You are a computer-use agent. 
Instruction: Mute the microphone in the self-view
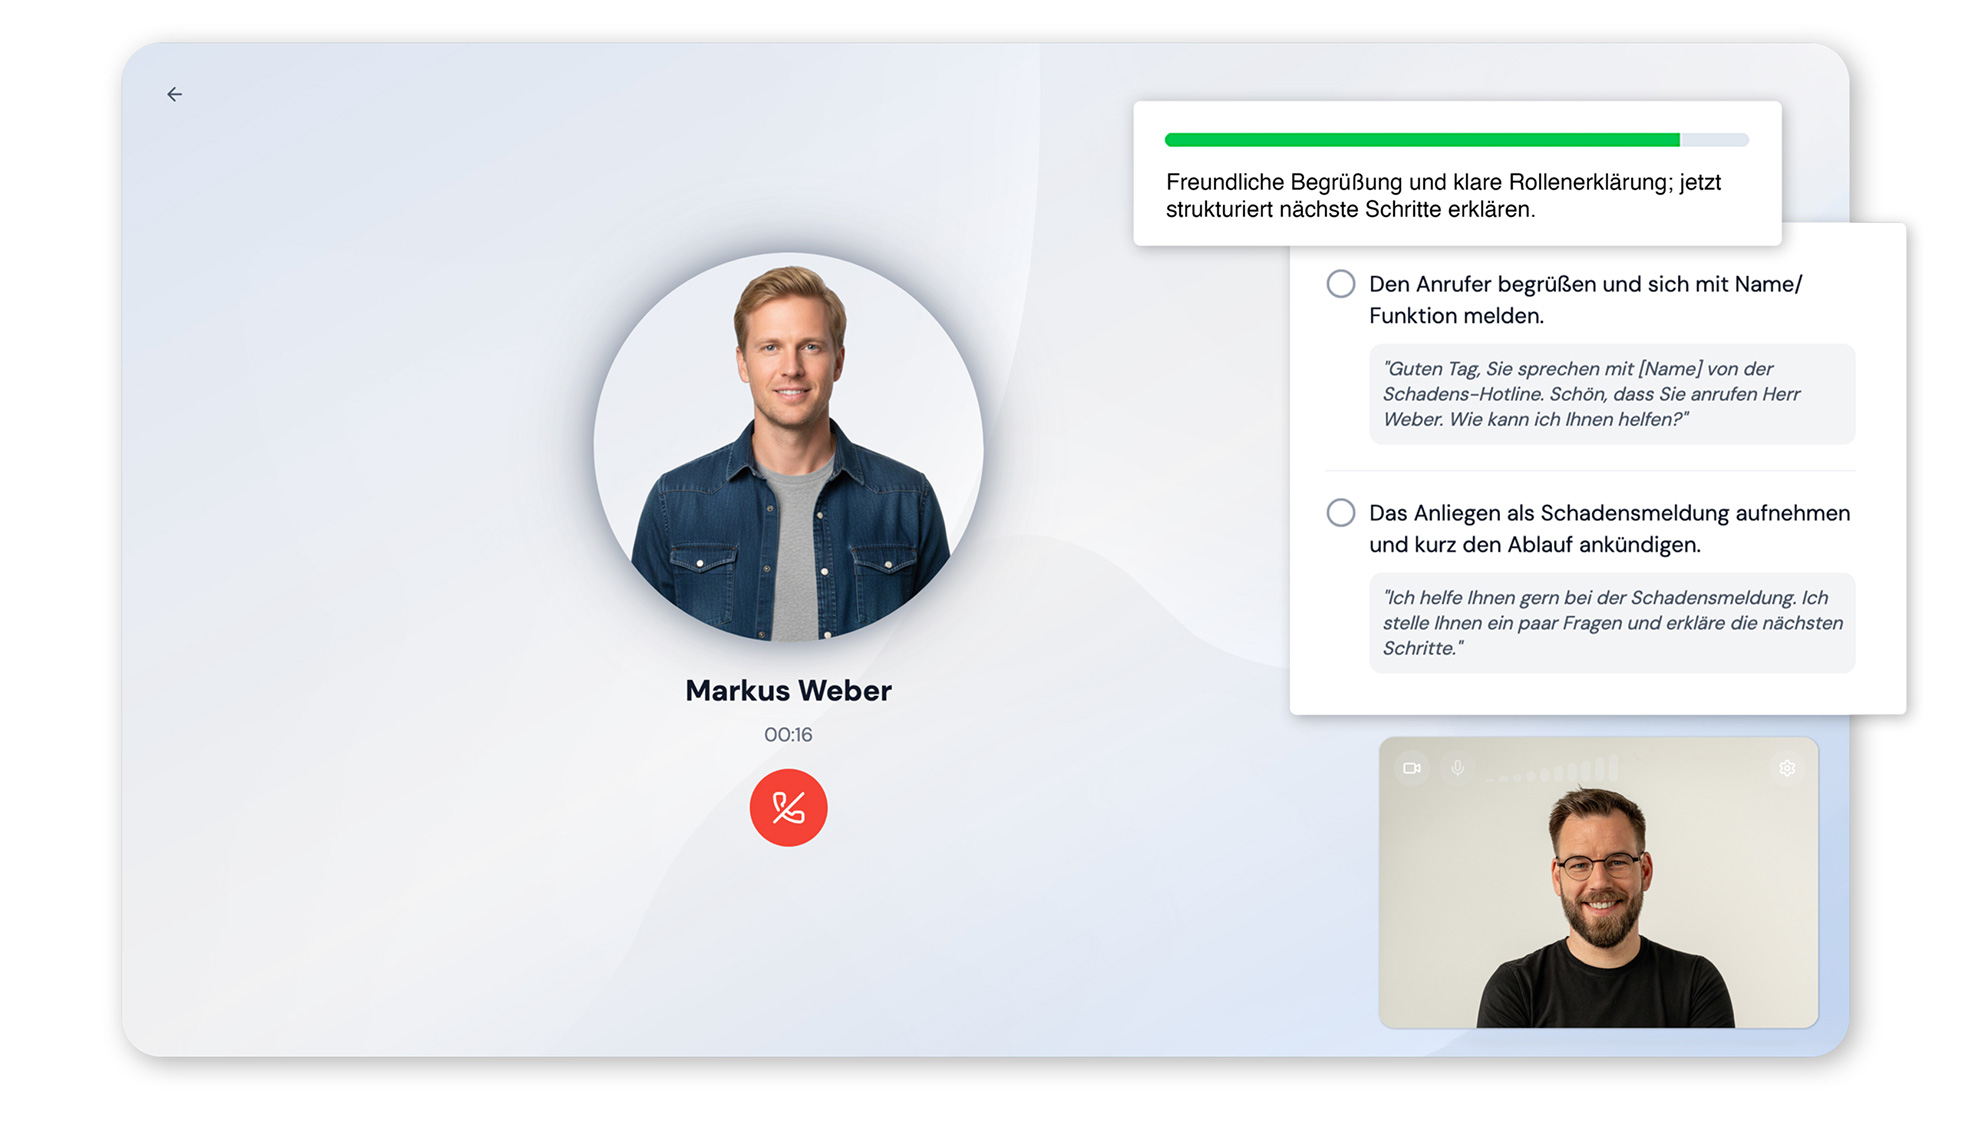click(1458, 768)
